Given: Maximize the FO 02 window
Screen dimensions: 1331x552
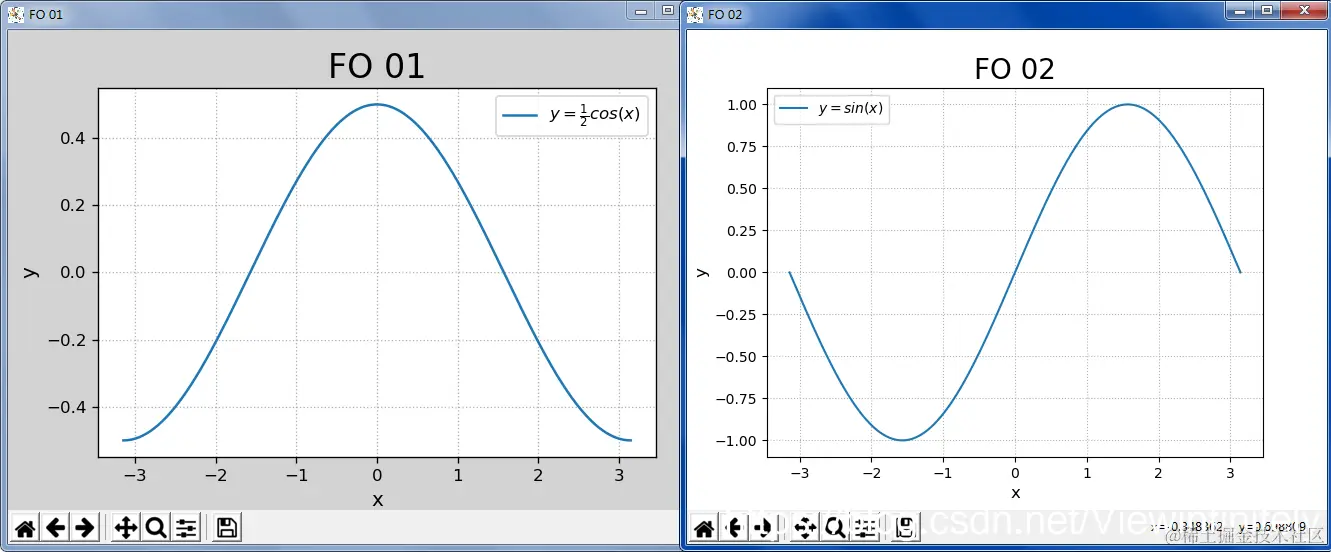Looking at the screenshot, I should point(1267,10).
